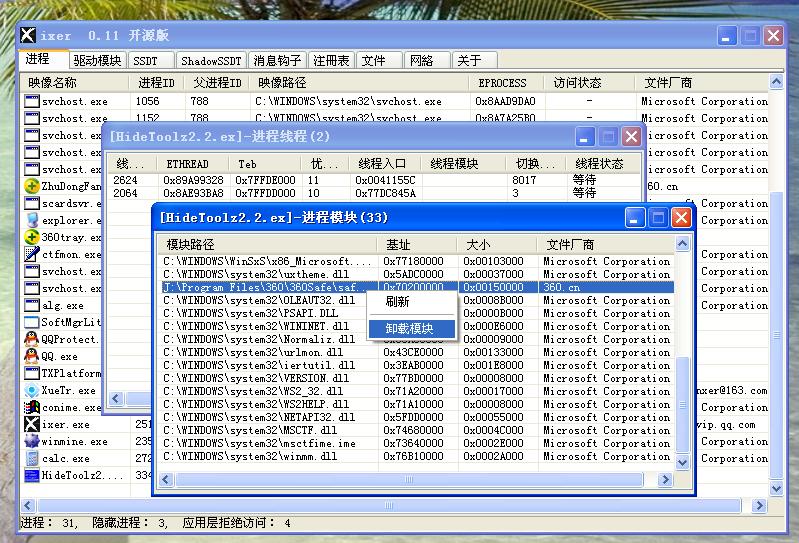Sort modules by 基址 header
The image size is (799, 543).
tap(418, 245)
